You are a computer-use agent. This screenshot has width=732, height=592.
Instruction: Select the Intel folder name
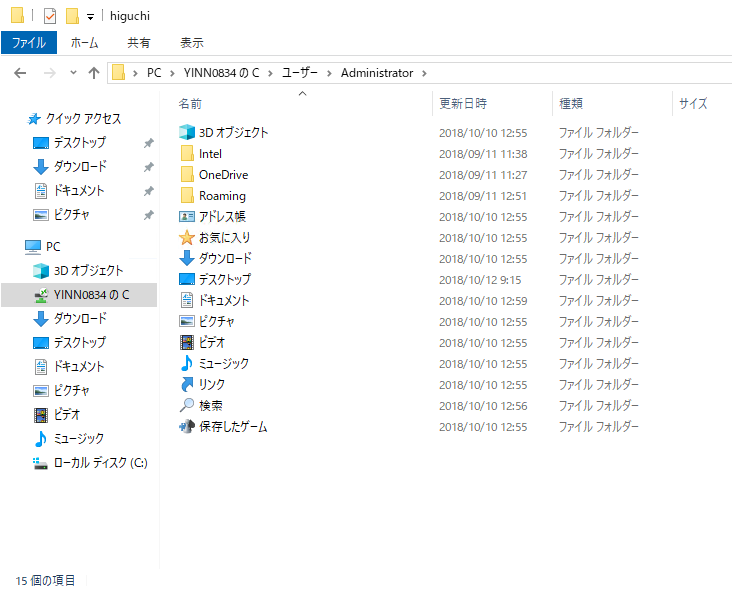click(x=210, y=154)
